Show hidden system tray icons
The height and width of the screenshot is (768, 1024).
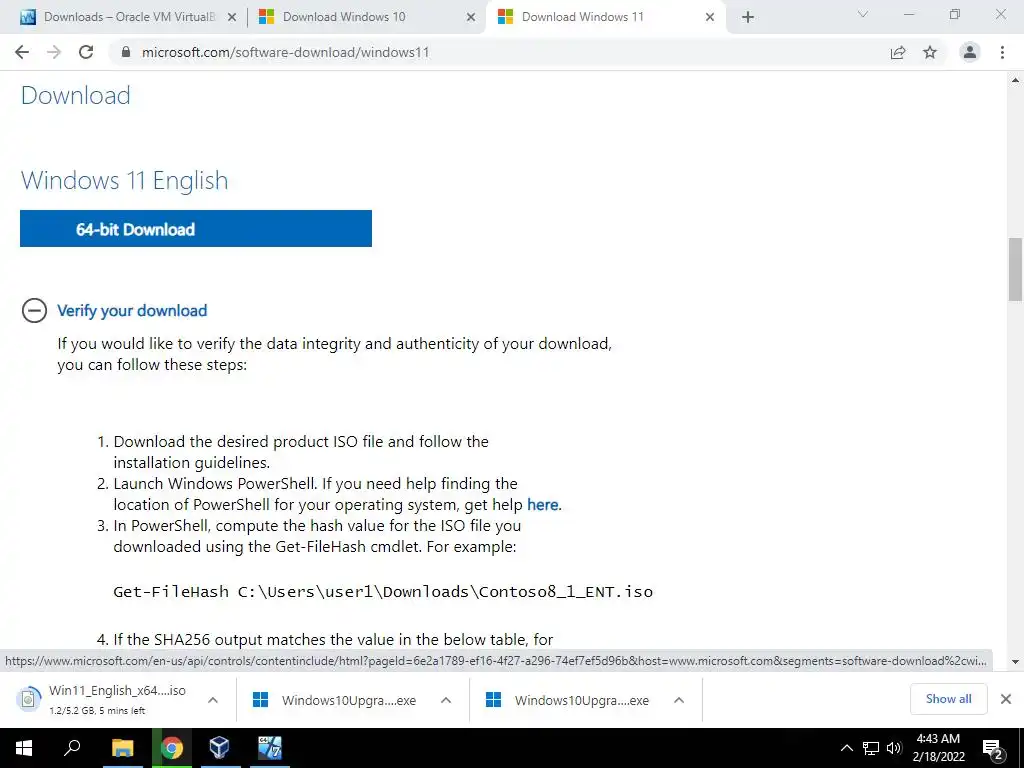coord(846,748)
